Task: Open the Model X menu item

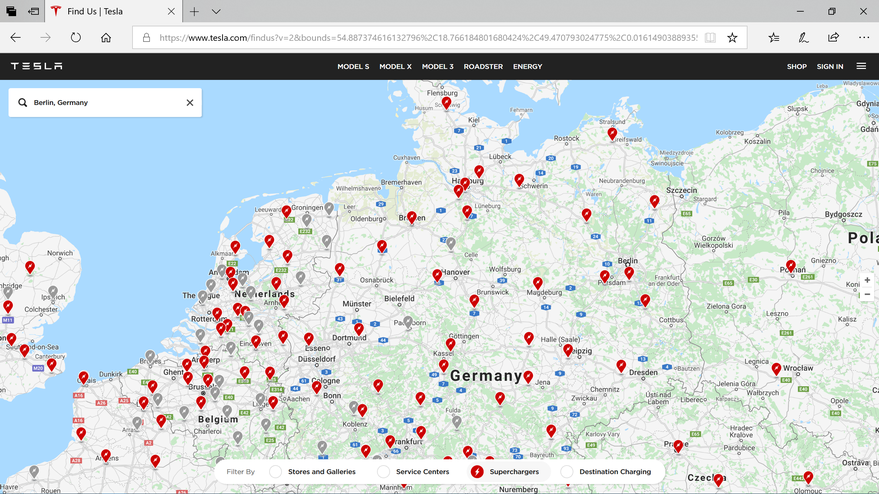Action: [x=395, y=66]
